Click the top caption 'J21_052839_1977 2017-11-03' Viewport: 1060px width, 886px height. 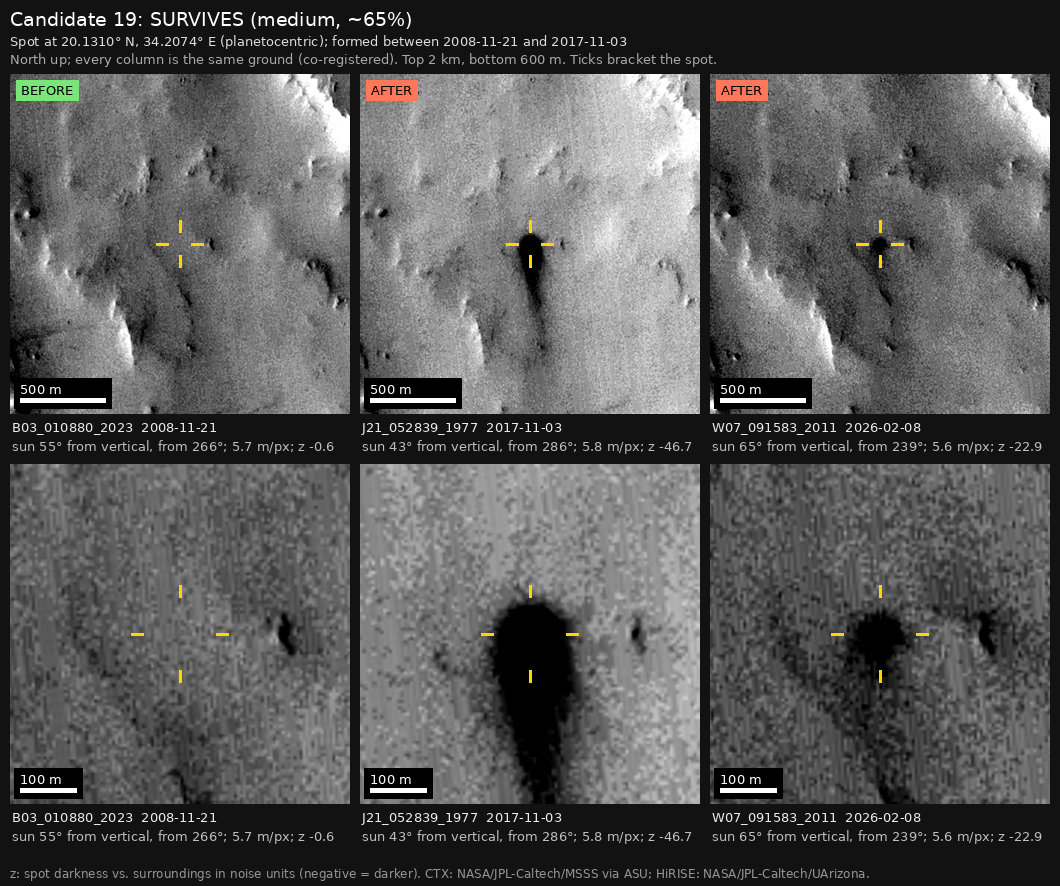pos(462,428)
